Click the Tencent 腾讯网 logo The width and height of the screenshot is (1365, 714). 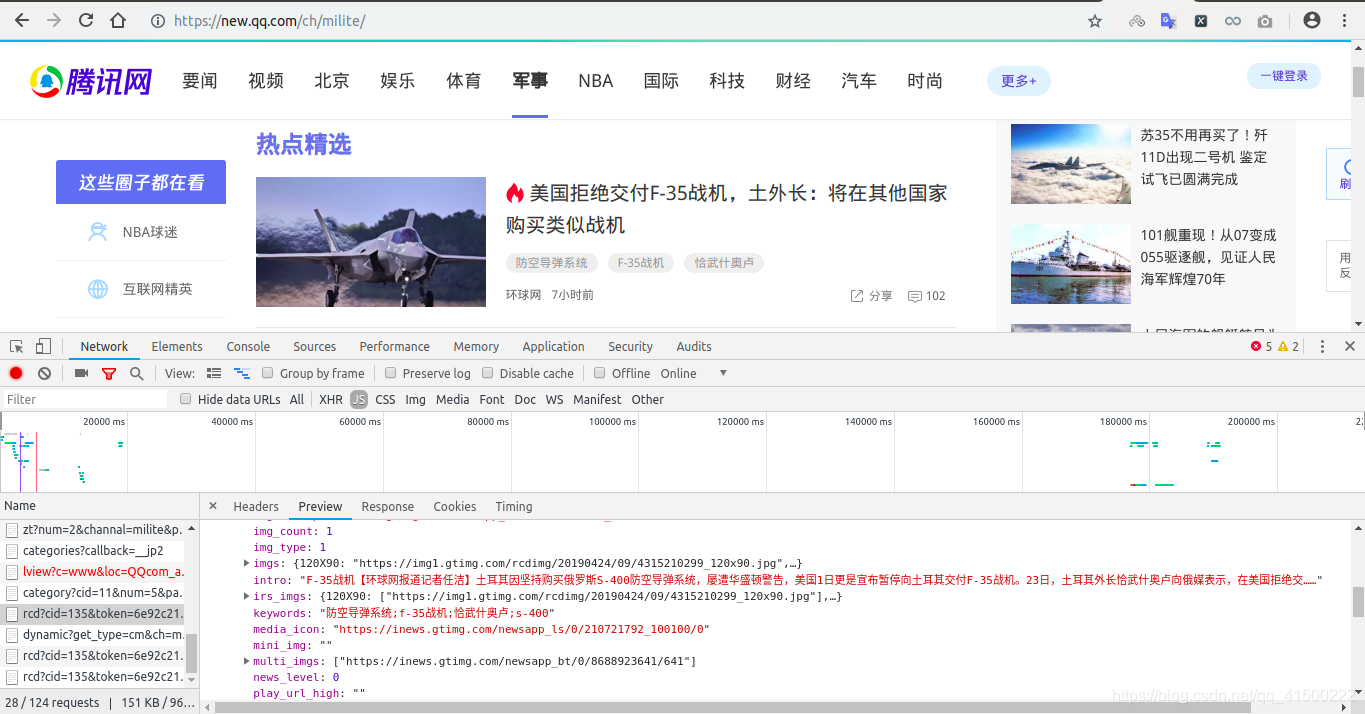coord(91,81)
